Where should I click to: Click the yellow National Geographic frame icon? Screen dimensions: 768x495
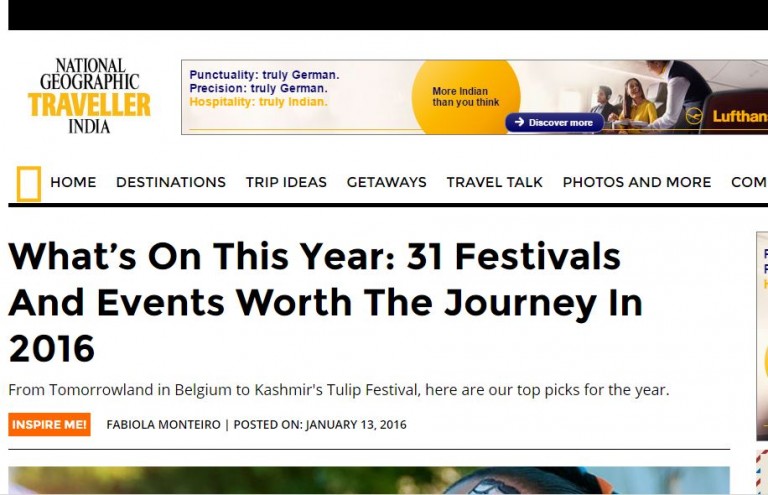click(29, 183)
